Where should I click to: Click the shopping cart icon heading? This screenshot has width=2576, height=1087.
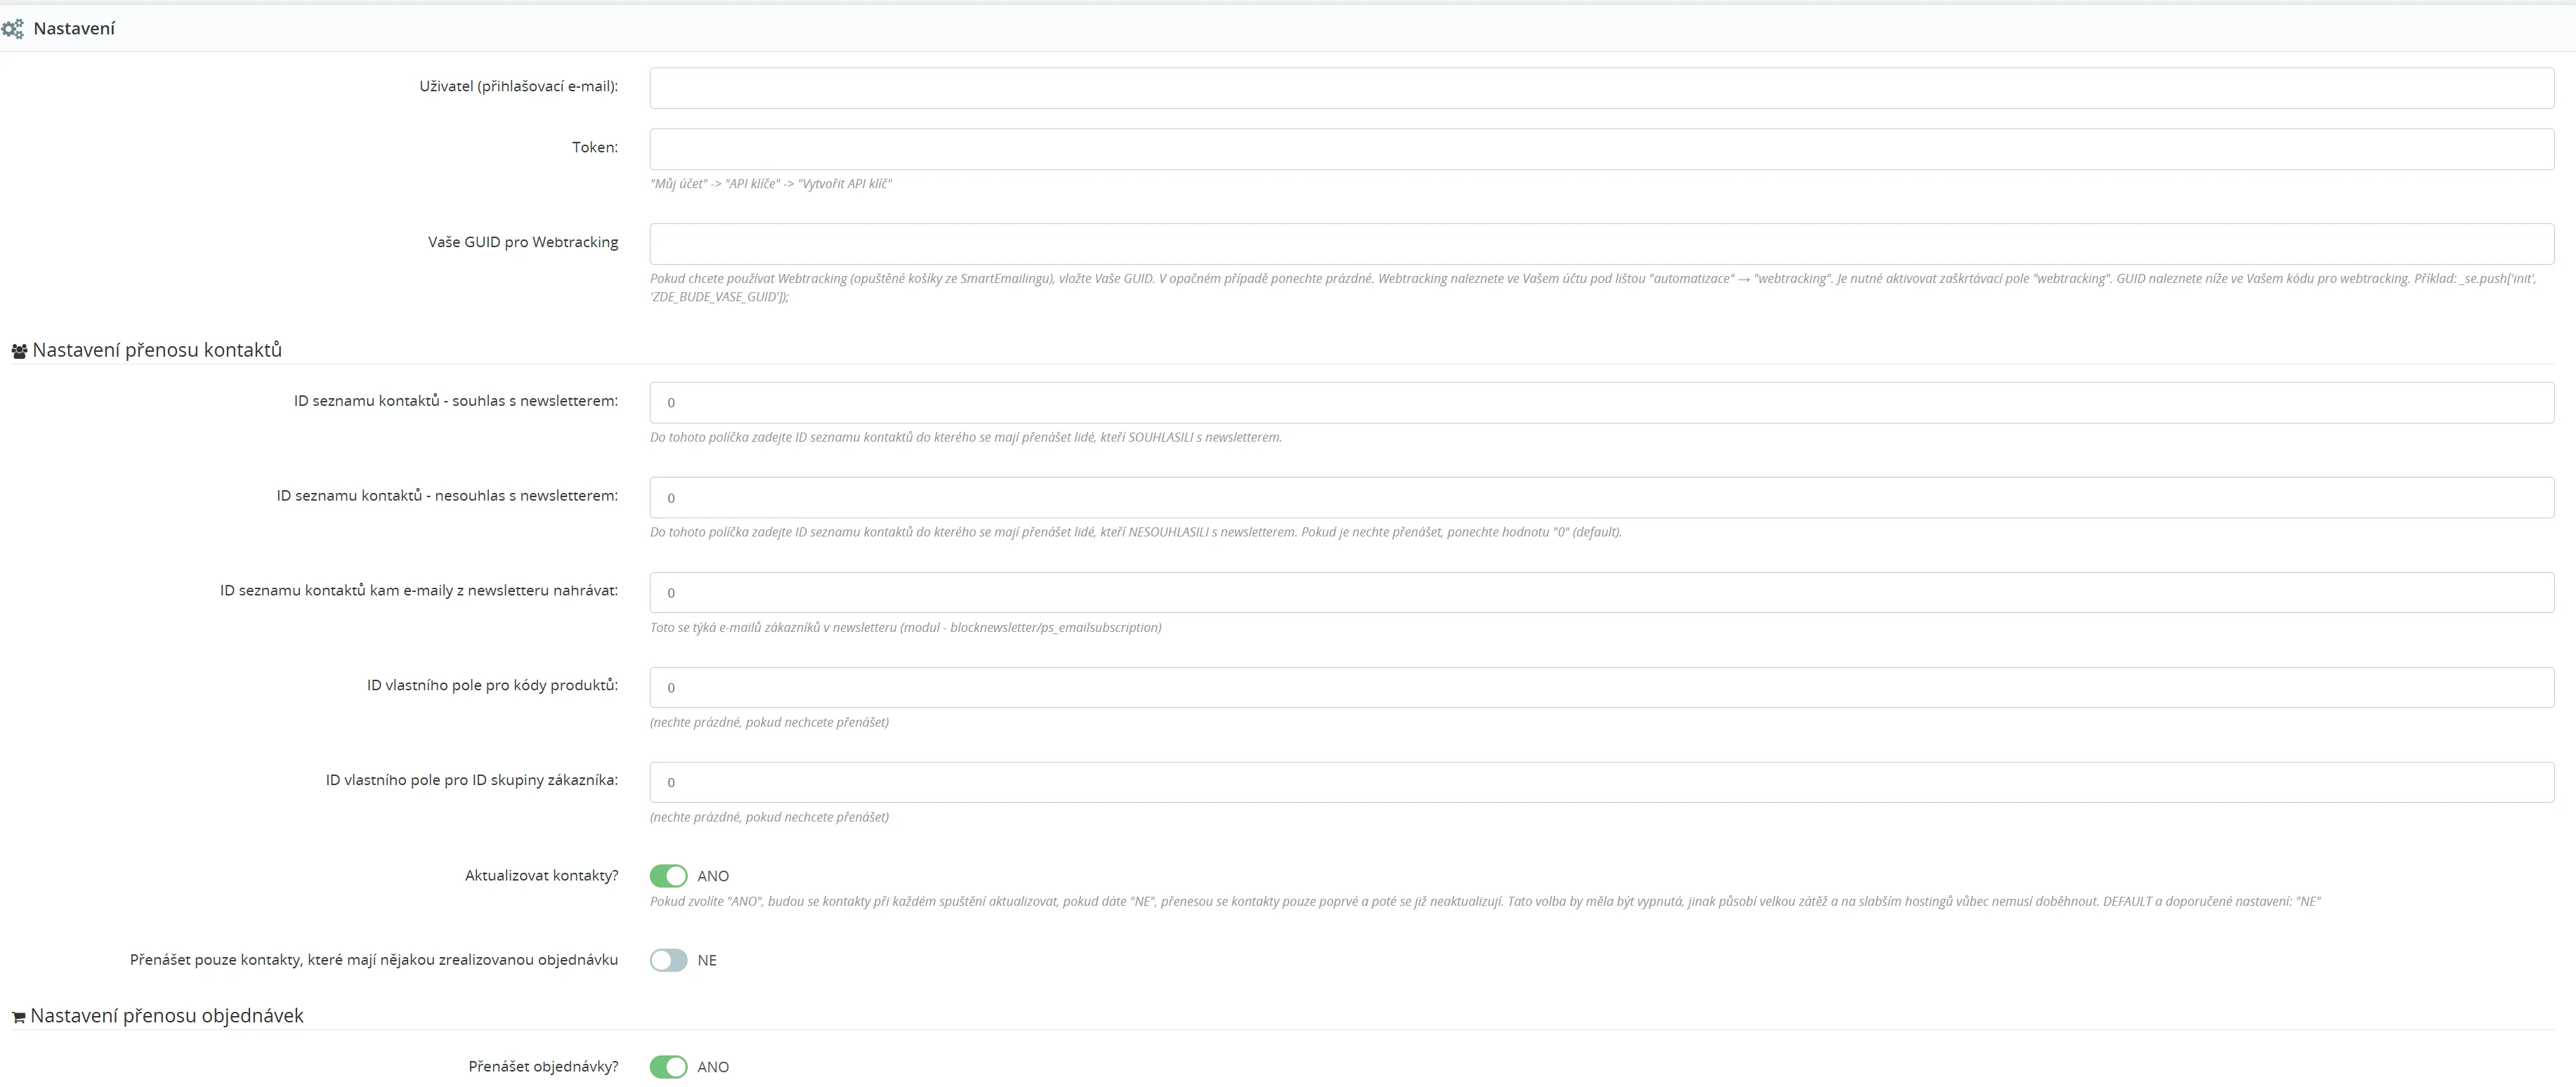click(x=18, y=1018)
